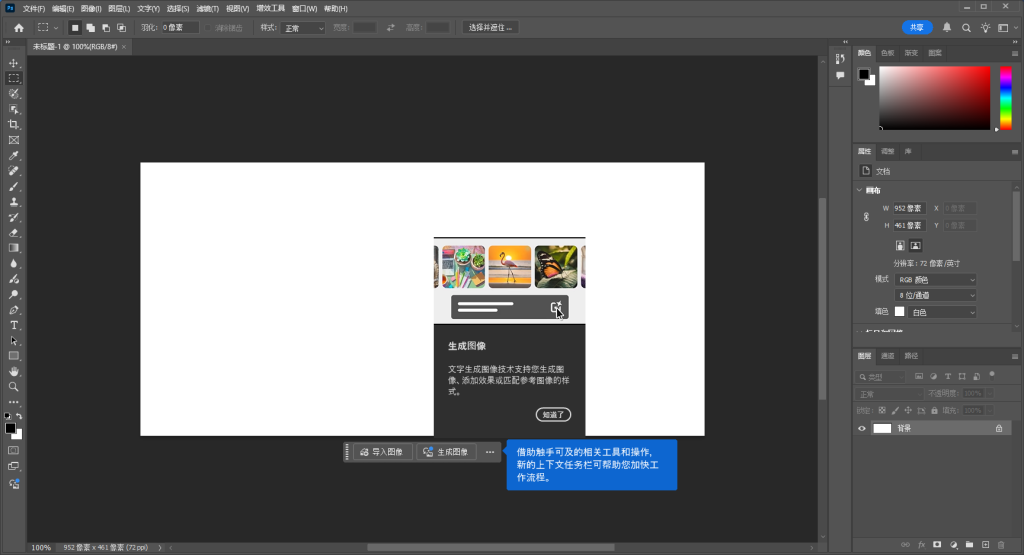
Task: Click the Home icon in options bar
Action: [18, 28]
